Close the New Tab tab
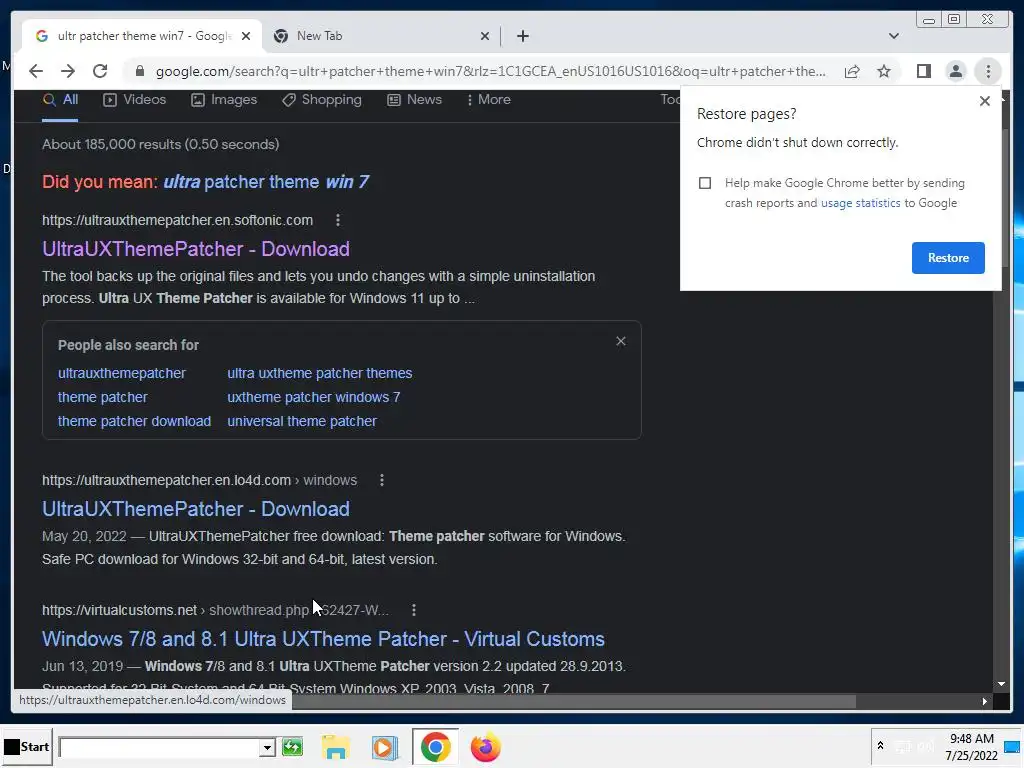 [485, 36]
